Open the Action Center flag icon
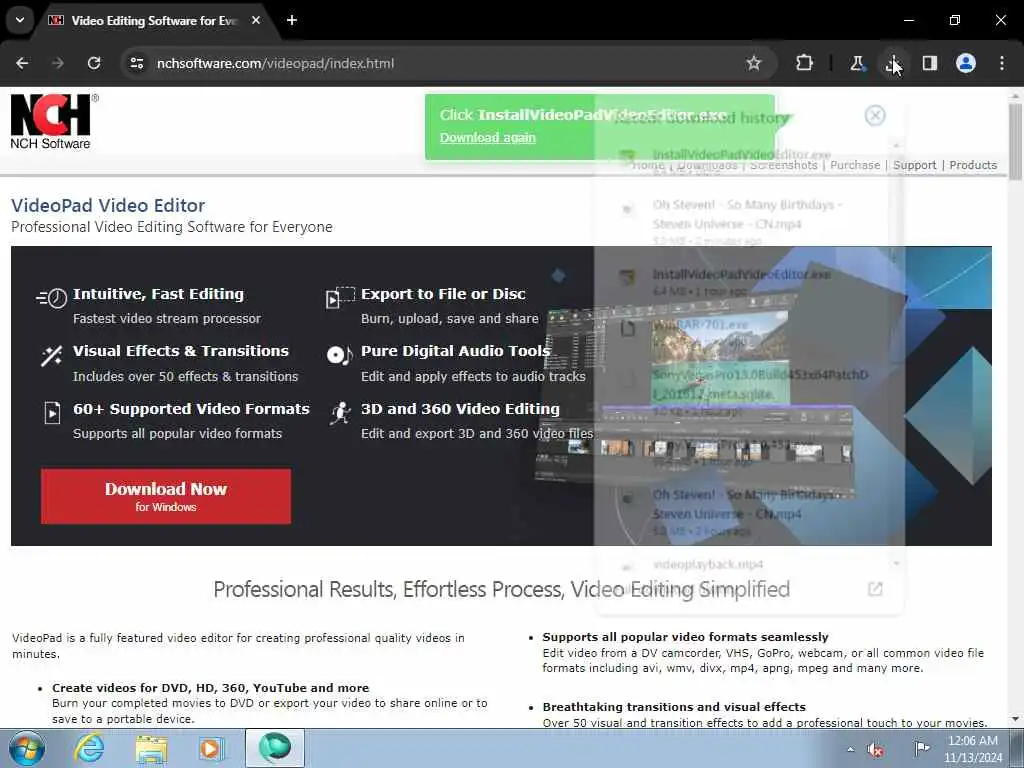Screen dimensions: 1024x768 click(921, 748)
